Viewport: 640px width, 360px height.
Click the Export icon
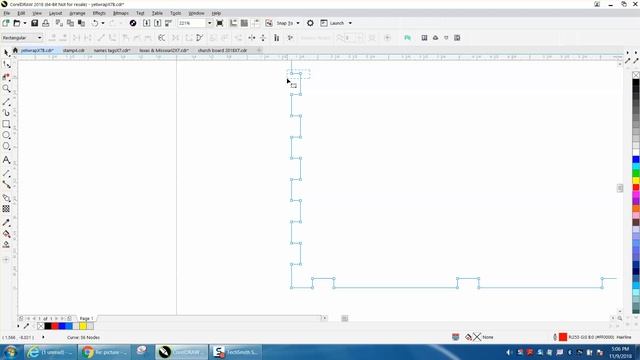pos(158,23)
